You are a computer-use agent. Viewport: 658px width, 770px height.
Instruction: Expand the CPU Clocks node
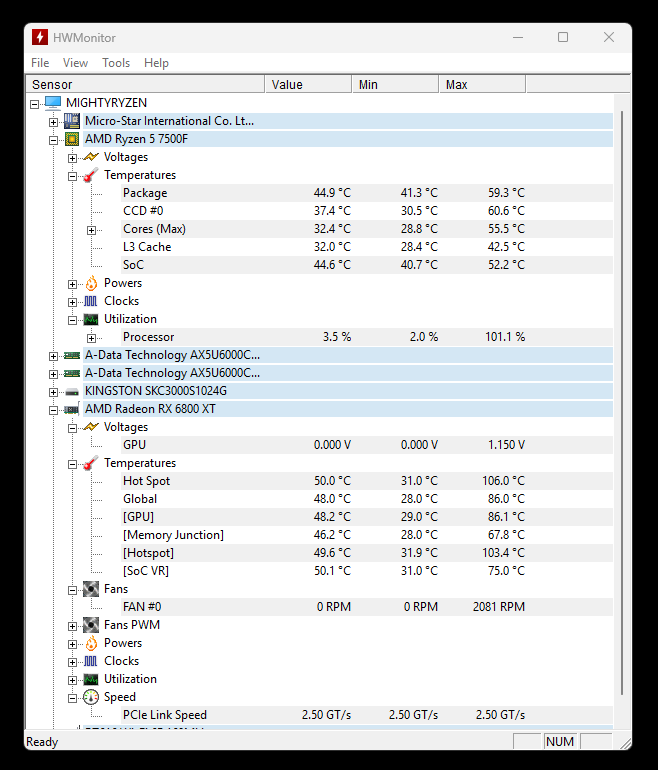pos(73,302)
